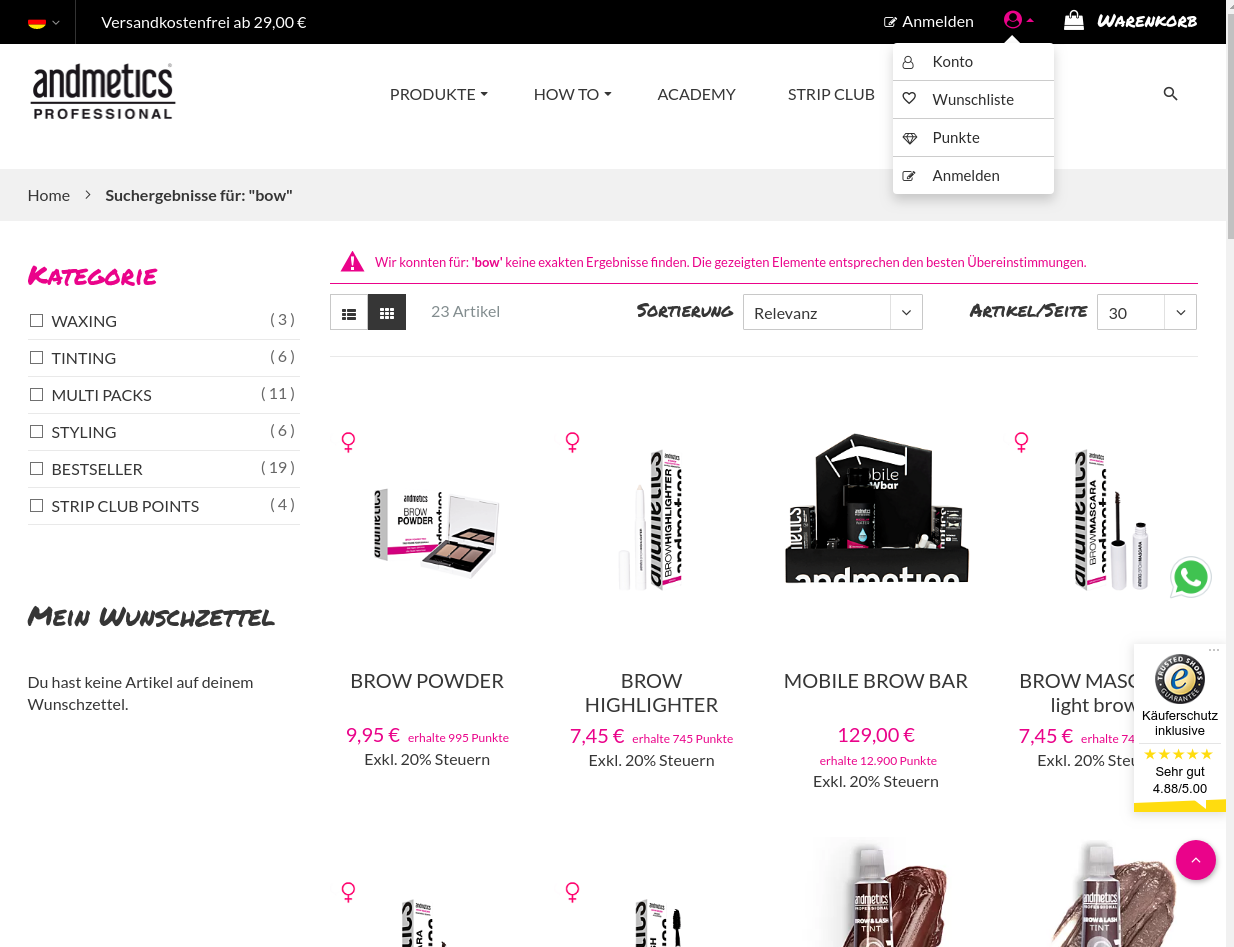Select Wunschliste in the account menu
Screen dimensions: 1234x947
tap(973, 100)
